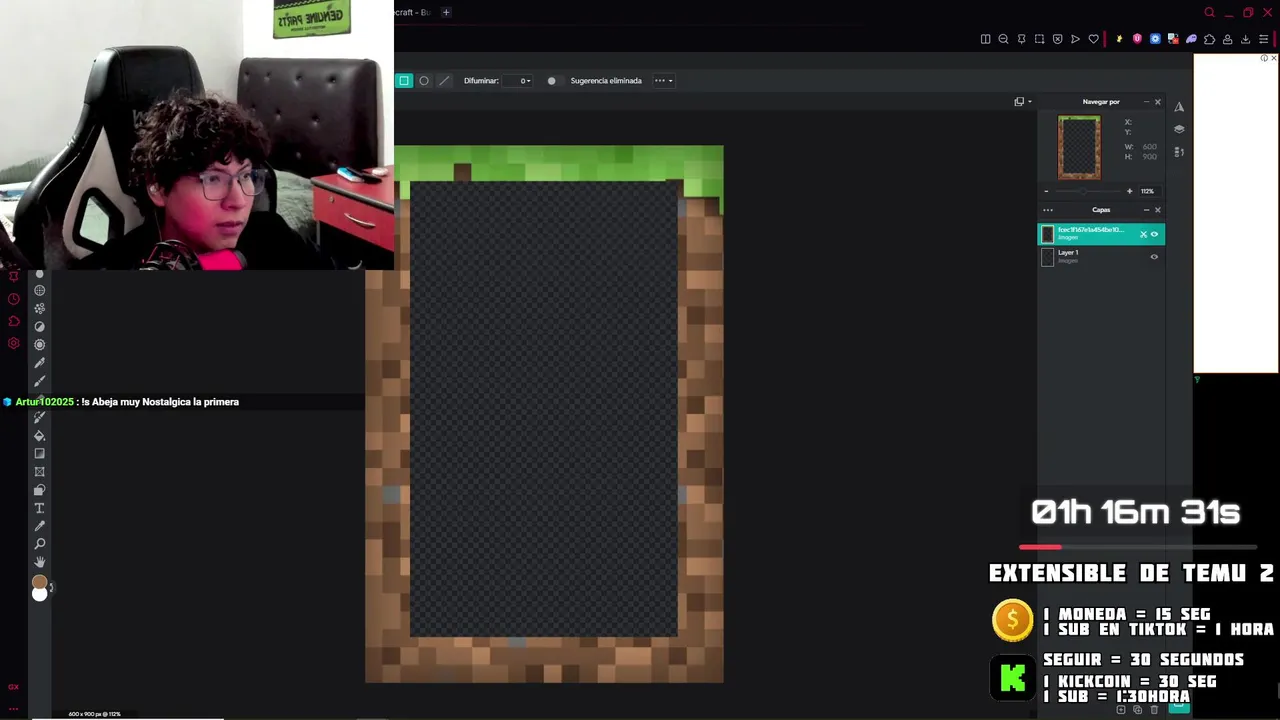The width and height of the screenshot is (1280, 720).
Task: Select the Shape tool
Action: coord(40,490)
